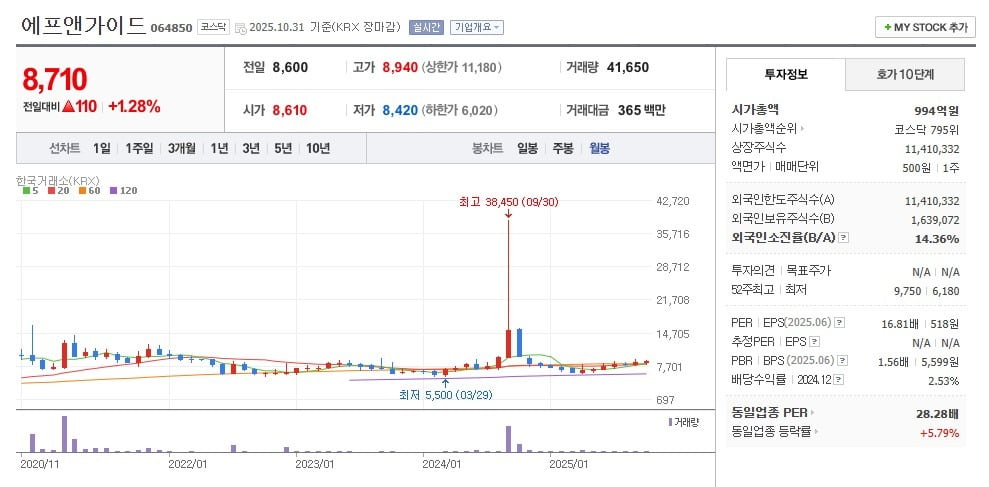Add this stock via MY STOCK 추가
Viewport: 989px width, 487px height.
tap(925, 27)
